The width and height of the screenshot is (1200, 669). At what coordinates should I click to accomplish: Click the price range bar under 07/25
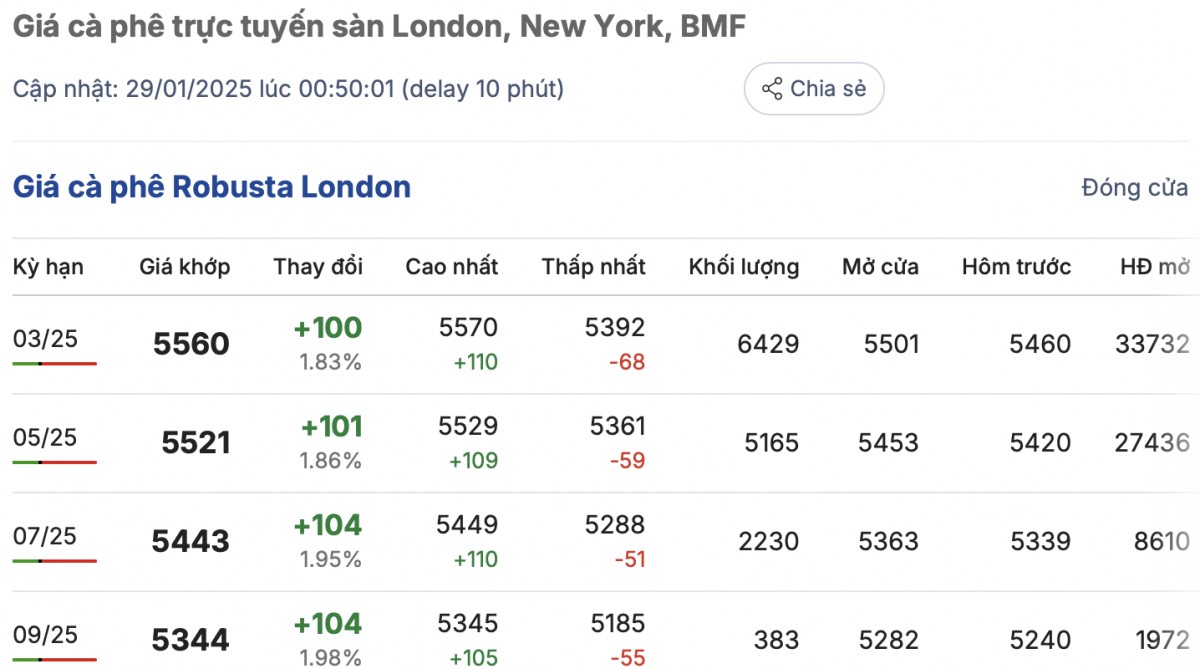(55, 560)
